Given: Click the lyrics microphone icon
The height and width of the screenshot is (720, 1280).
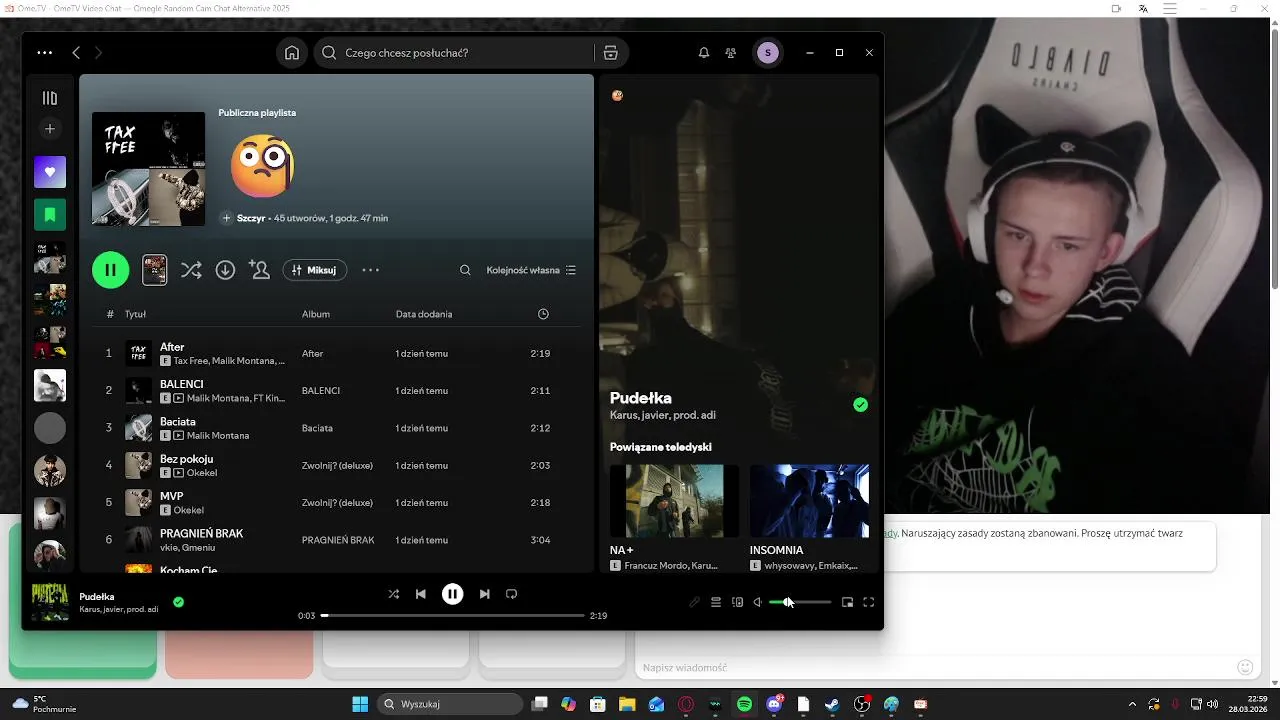Looking at the screenshot, I should tap(694, 602).
